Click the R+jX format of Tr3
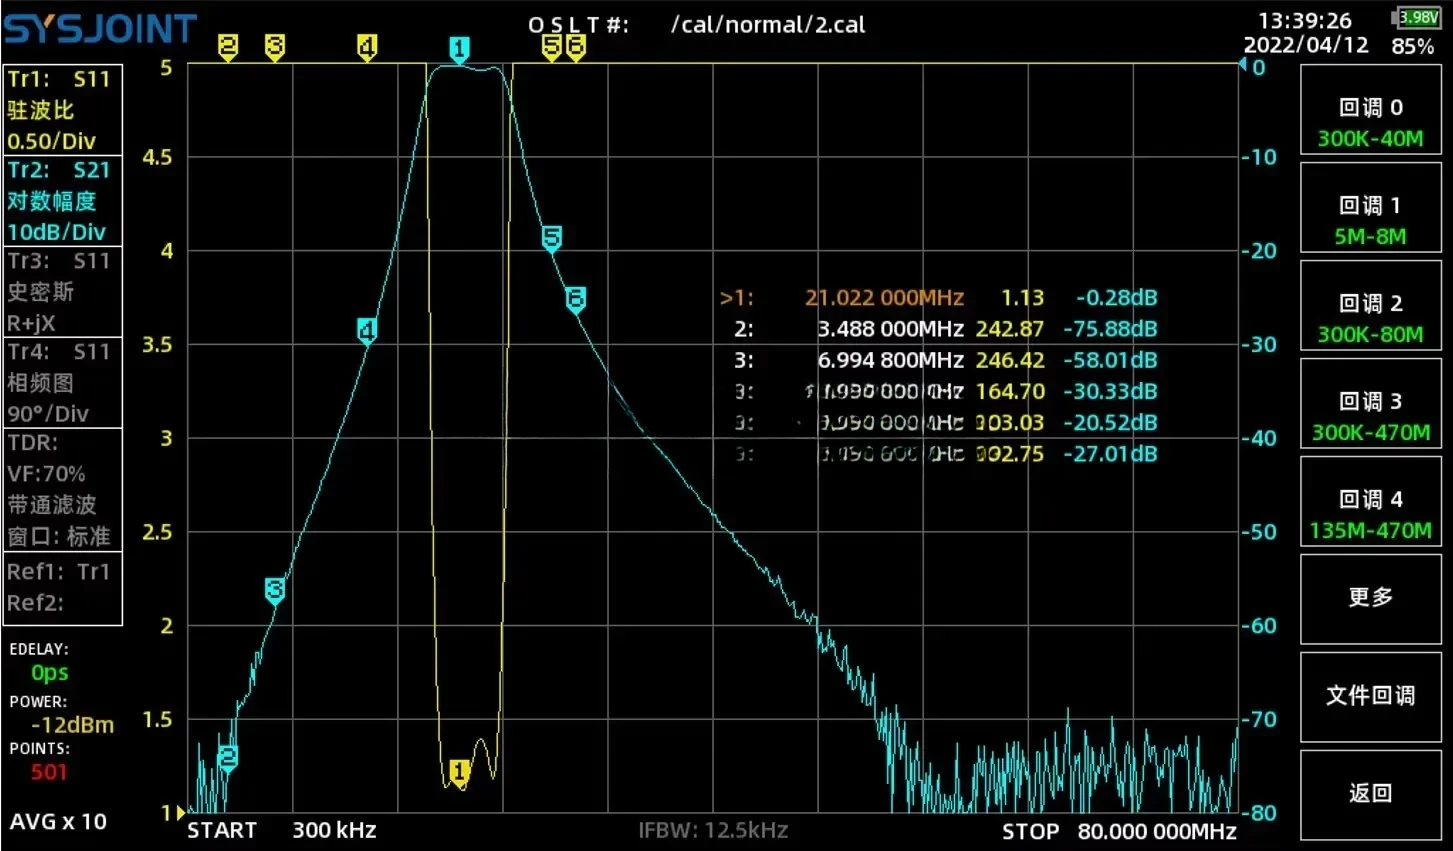1453x851 pixels. (31, 323)
